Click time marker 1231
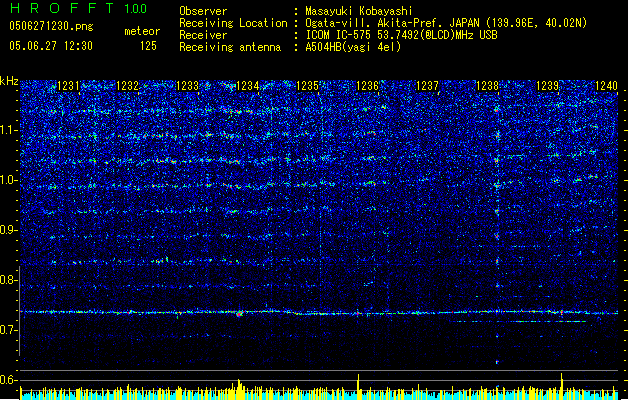 click(68, 86)
